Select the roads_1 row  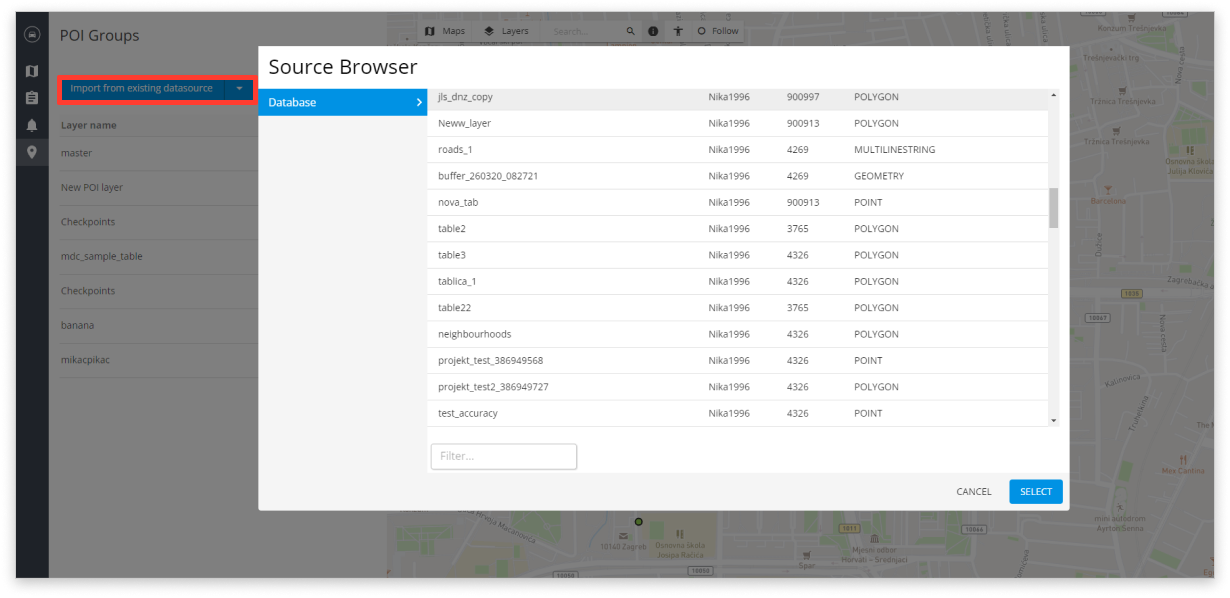(738, 150)
